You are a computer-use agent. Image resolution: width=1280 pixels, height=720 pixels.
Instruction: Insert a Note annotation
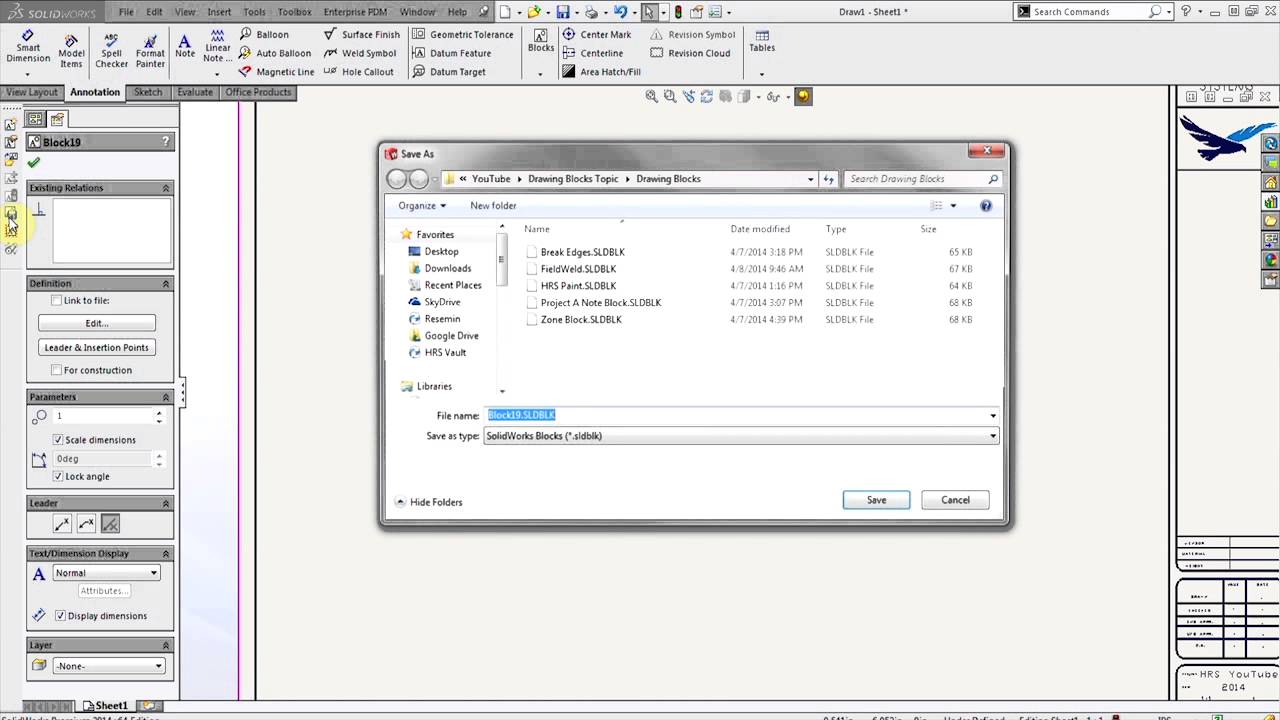tap(185, 47)
